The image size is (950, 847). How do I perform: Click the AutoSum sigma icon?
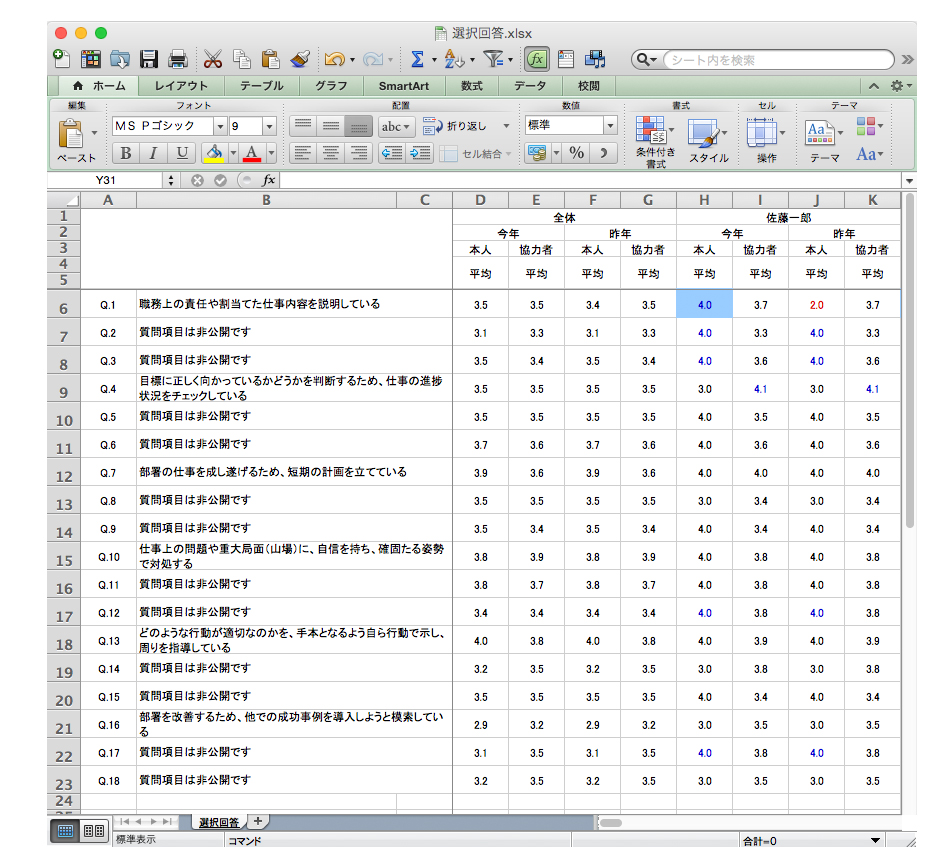tap(417, 59)
